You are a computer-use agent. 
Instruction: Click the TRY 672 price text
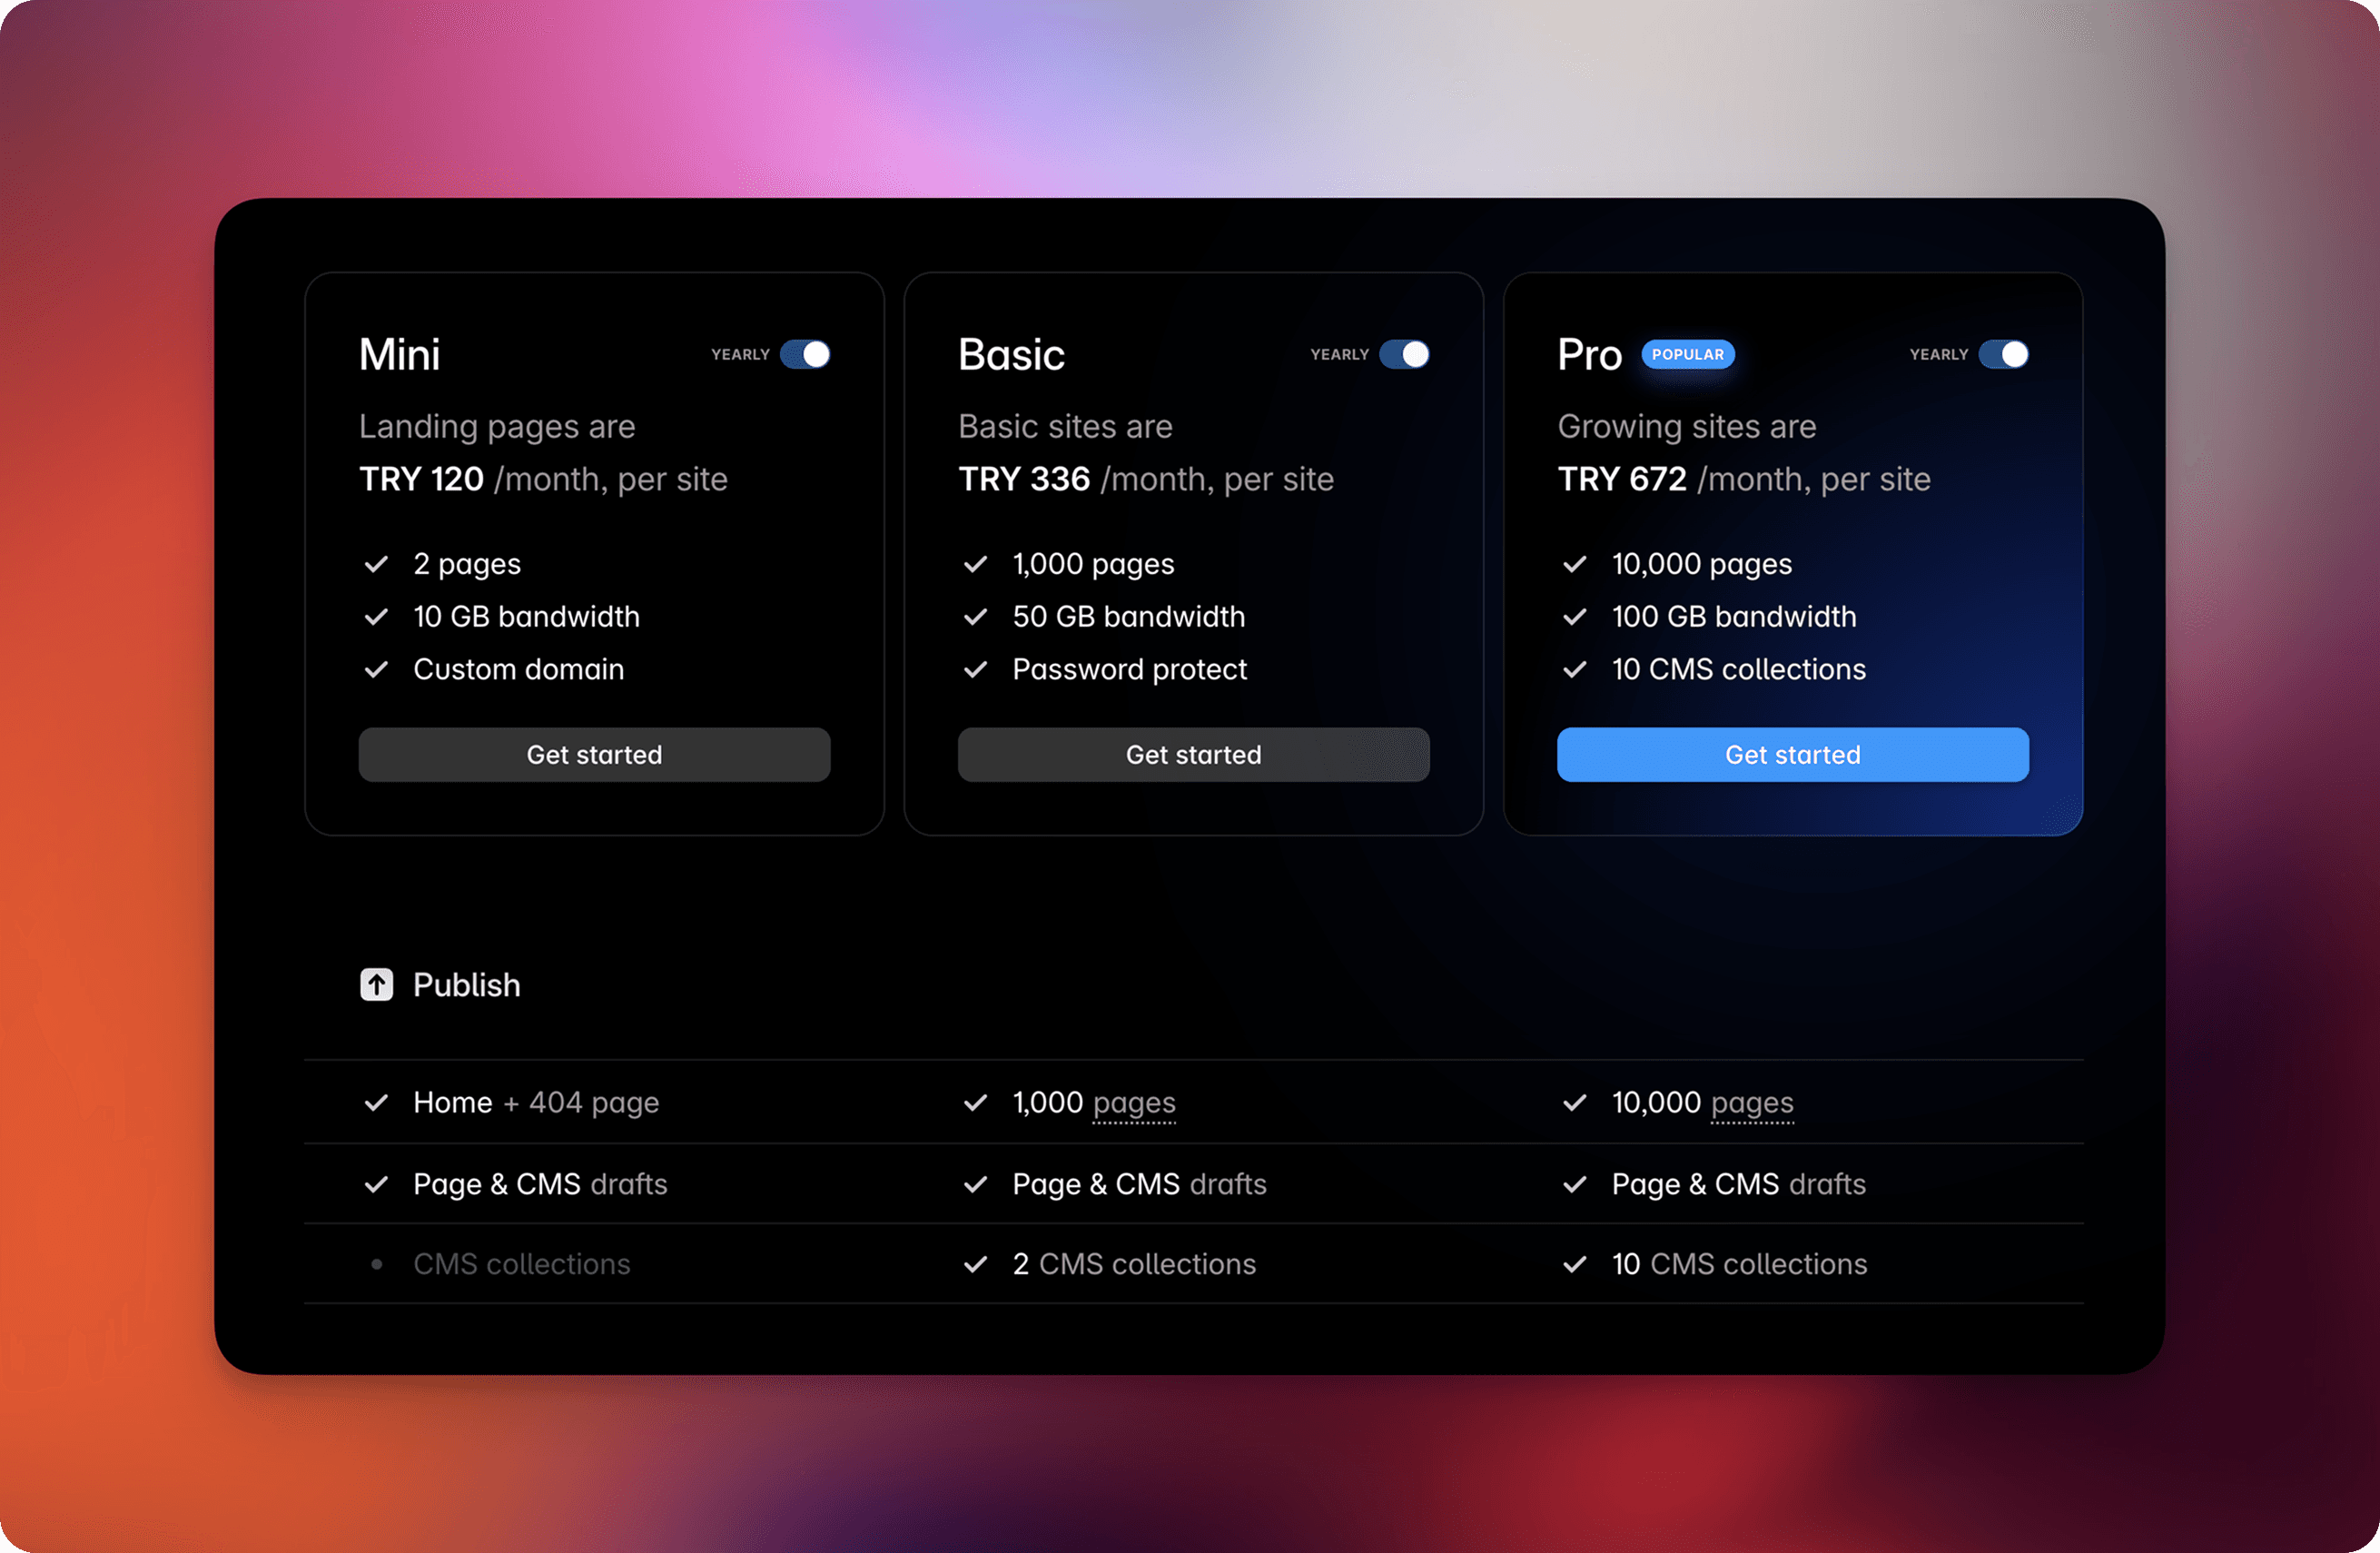[x=1621, y=479]
